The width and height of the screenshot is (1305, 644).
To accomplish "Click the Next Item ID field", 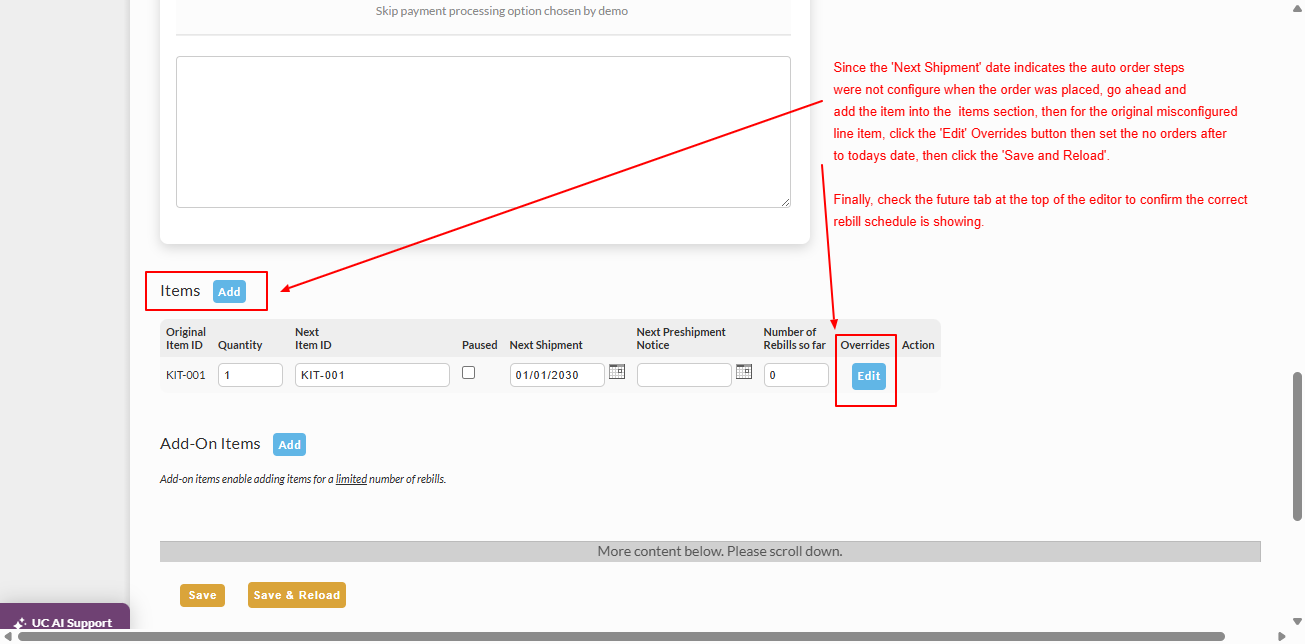I will (x=372, y=375).
